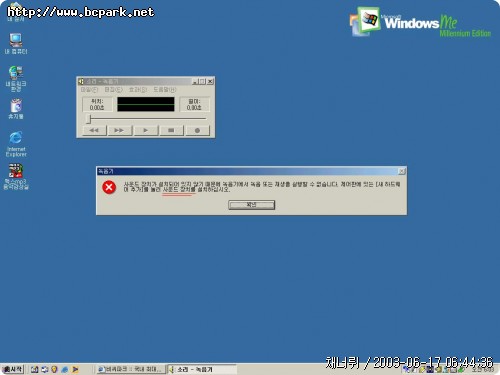Click the system tray clock

pyautogui.click(x=483, y=370)
